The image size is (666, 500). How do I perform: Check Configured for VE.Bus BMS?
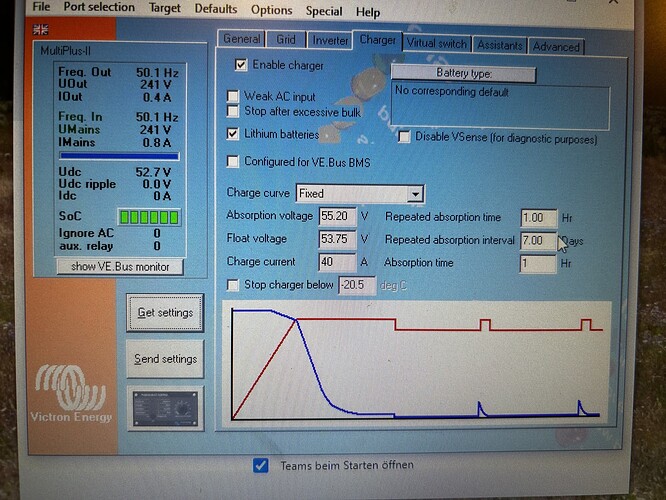(233, 161)
